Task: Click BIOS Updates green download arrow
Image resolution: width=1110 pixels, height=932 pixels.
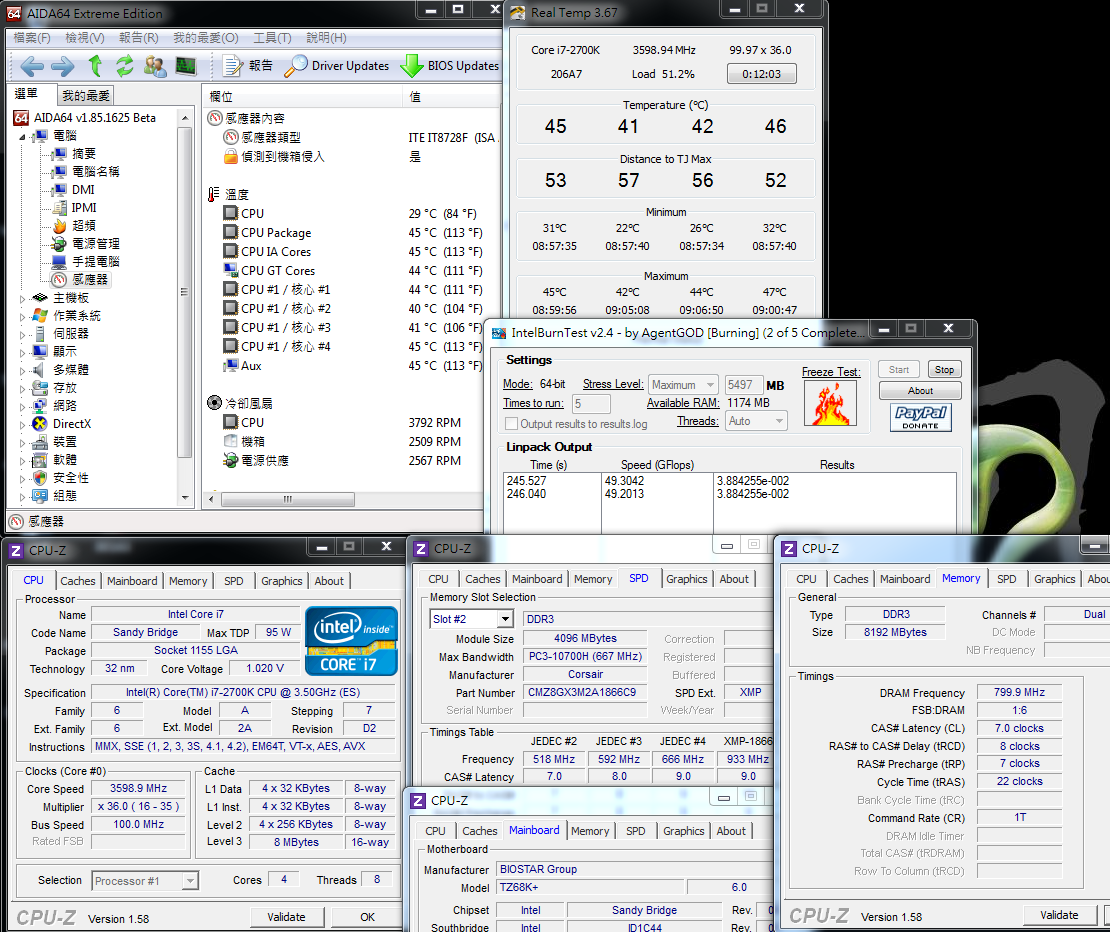Action: tap(411, 66)
